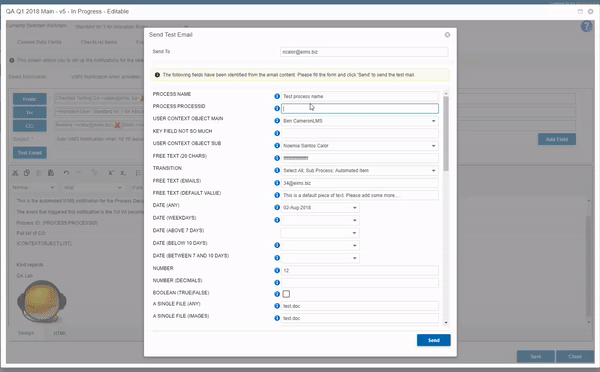Click info icon for FREE TEXT (EMAILS)
Screen dimensions: 600x372
[277, 183]
